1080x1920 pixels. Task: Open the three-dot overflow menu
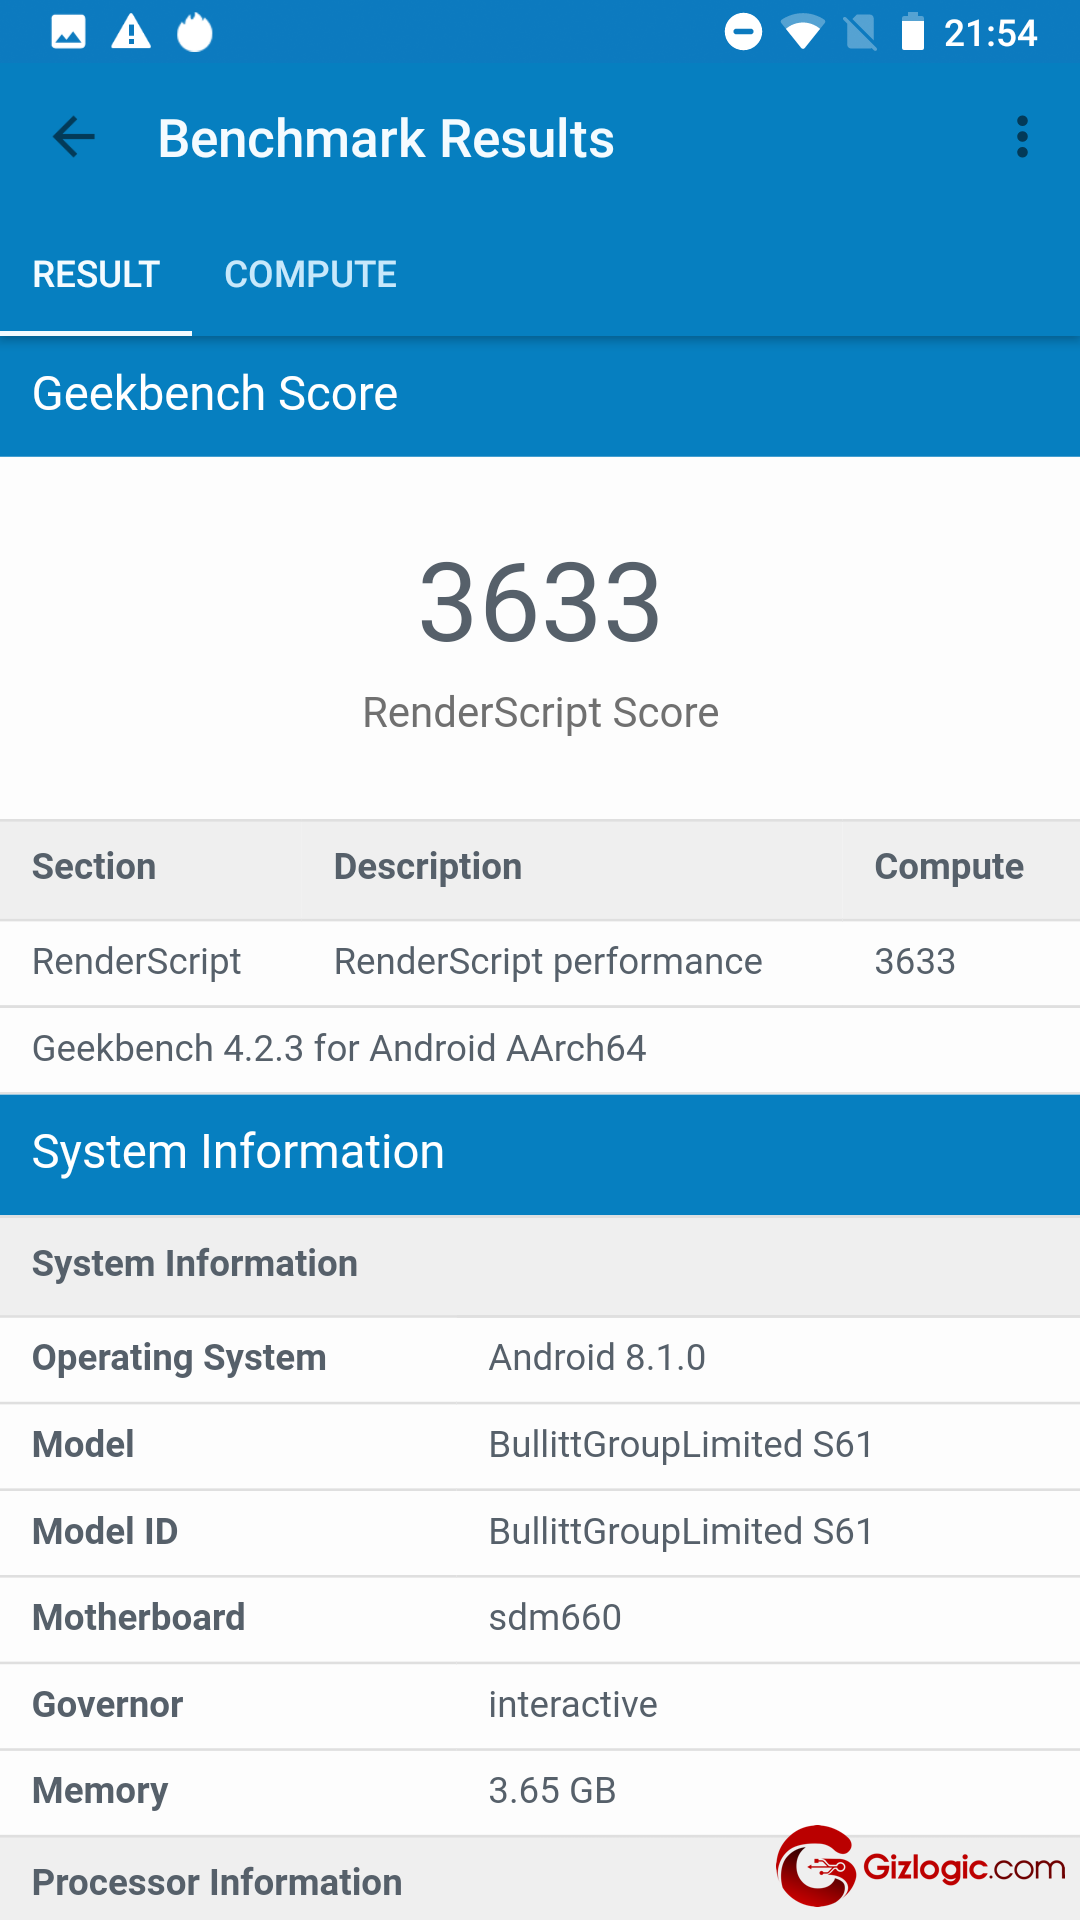tap(1022, 137)
